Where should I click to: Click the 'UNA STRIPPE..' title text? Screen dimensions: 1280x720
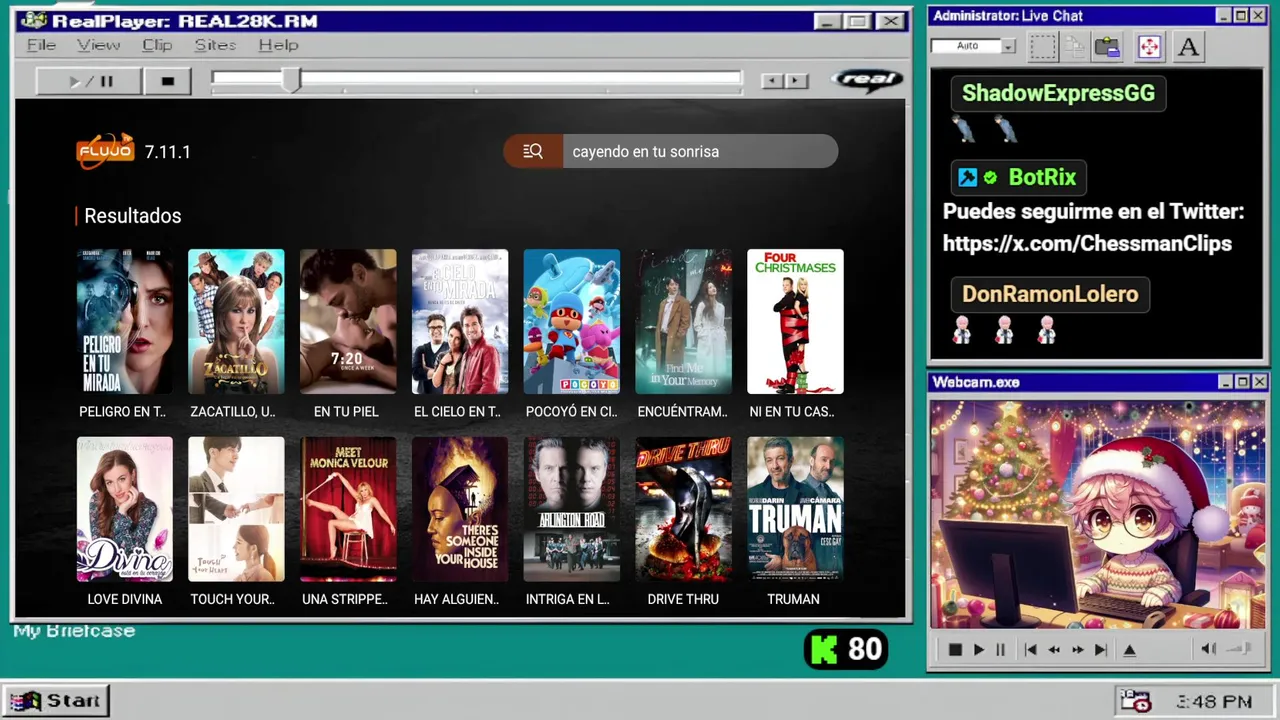(345, 599)
